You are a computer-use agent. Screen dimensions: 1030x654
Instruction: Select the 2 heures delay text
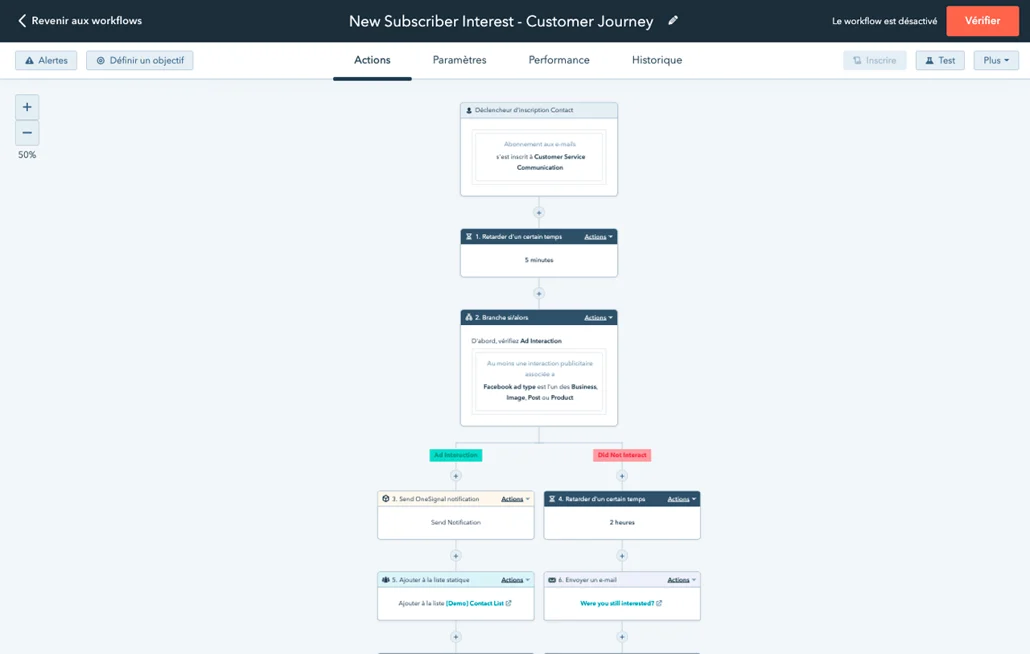[622, 523]
